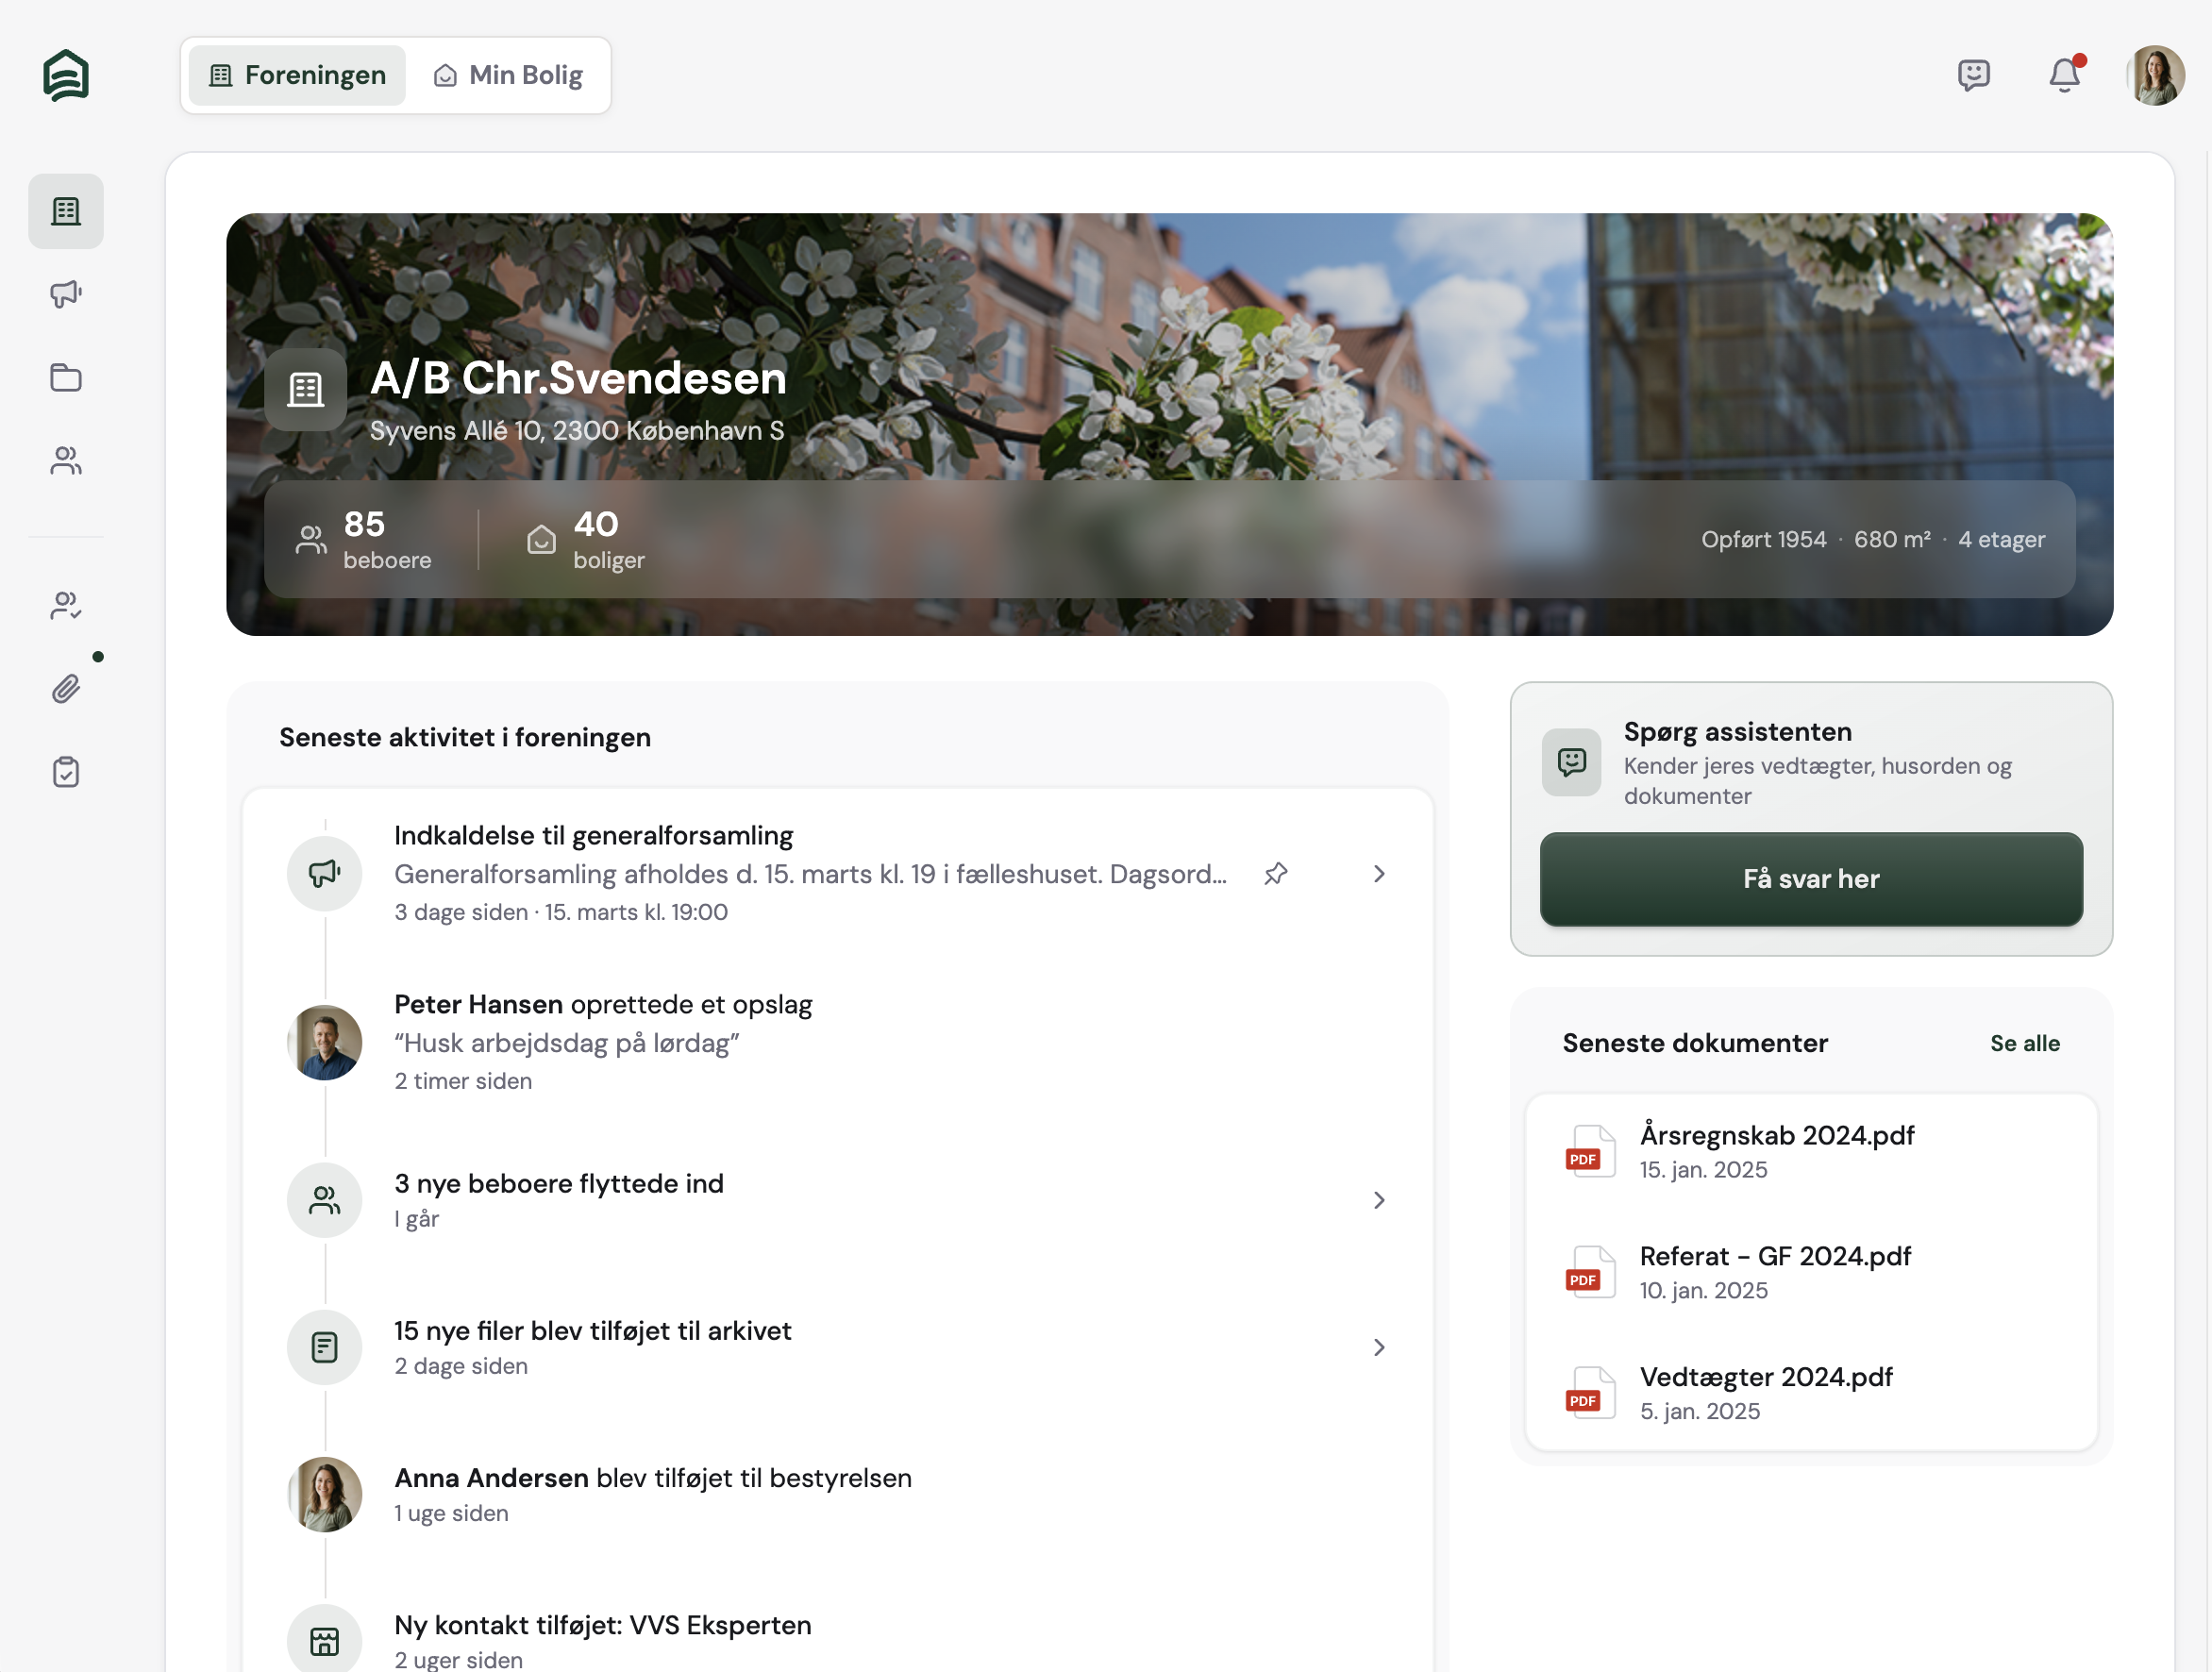Click the Se alle documents link
Screen dimensions: 2212x1672
pos(2024,1043)
